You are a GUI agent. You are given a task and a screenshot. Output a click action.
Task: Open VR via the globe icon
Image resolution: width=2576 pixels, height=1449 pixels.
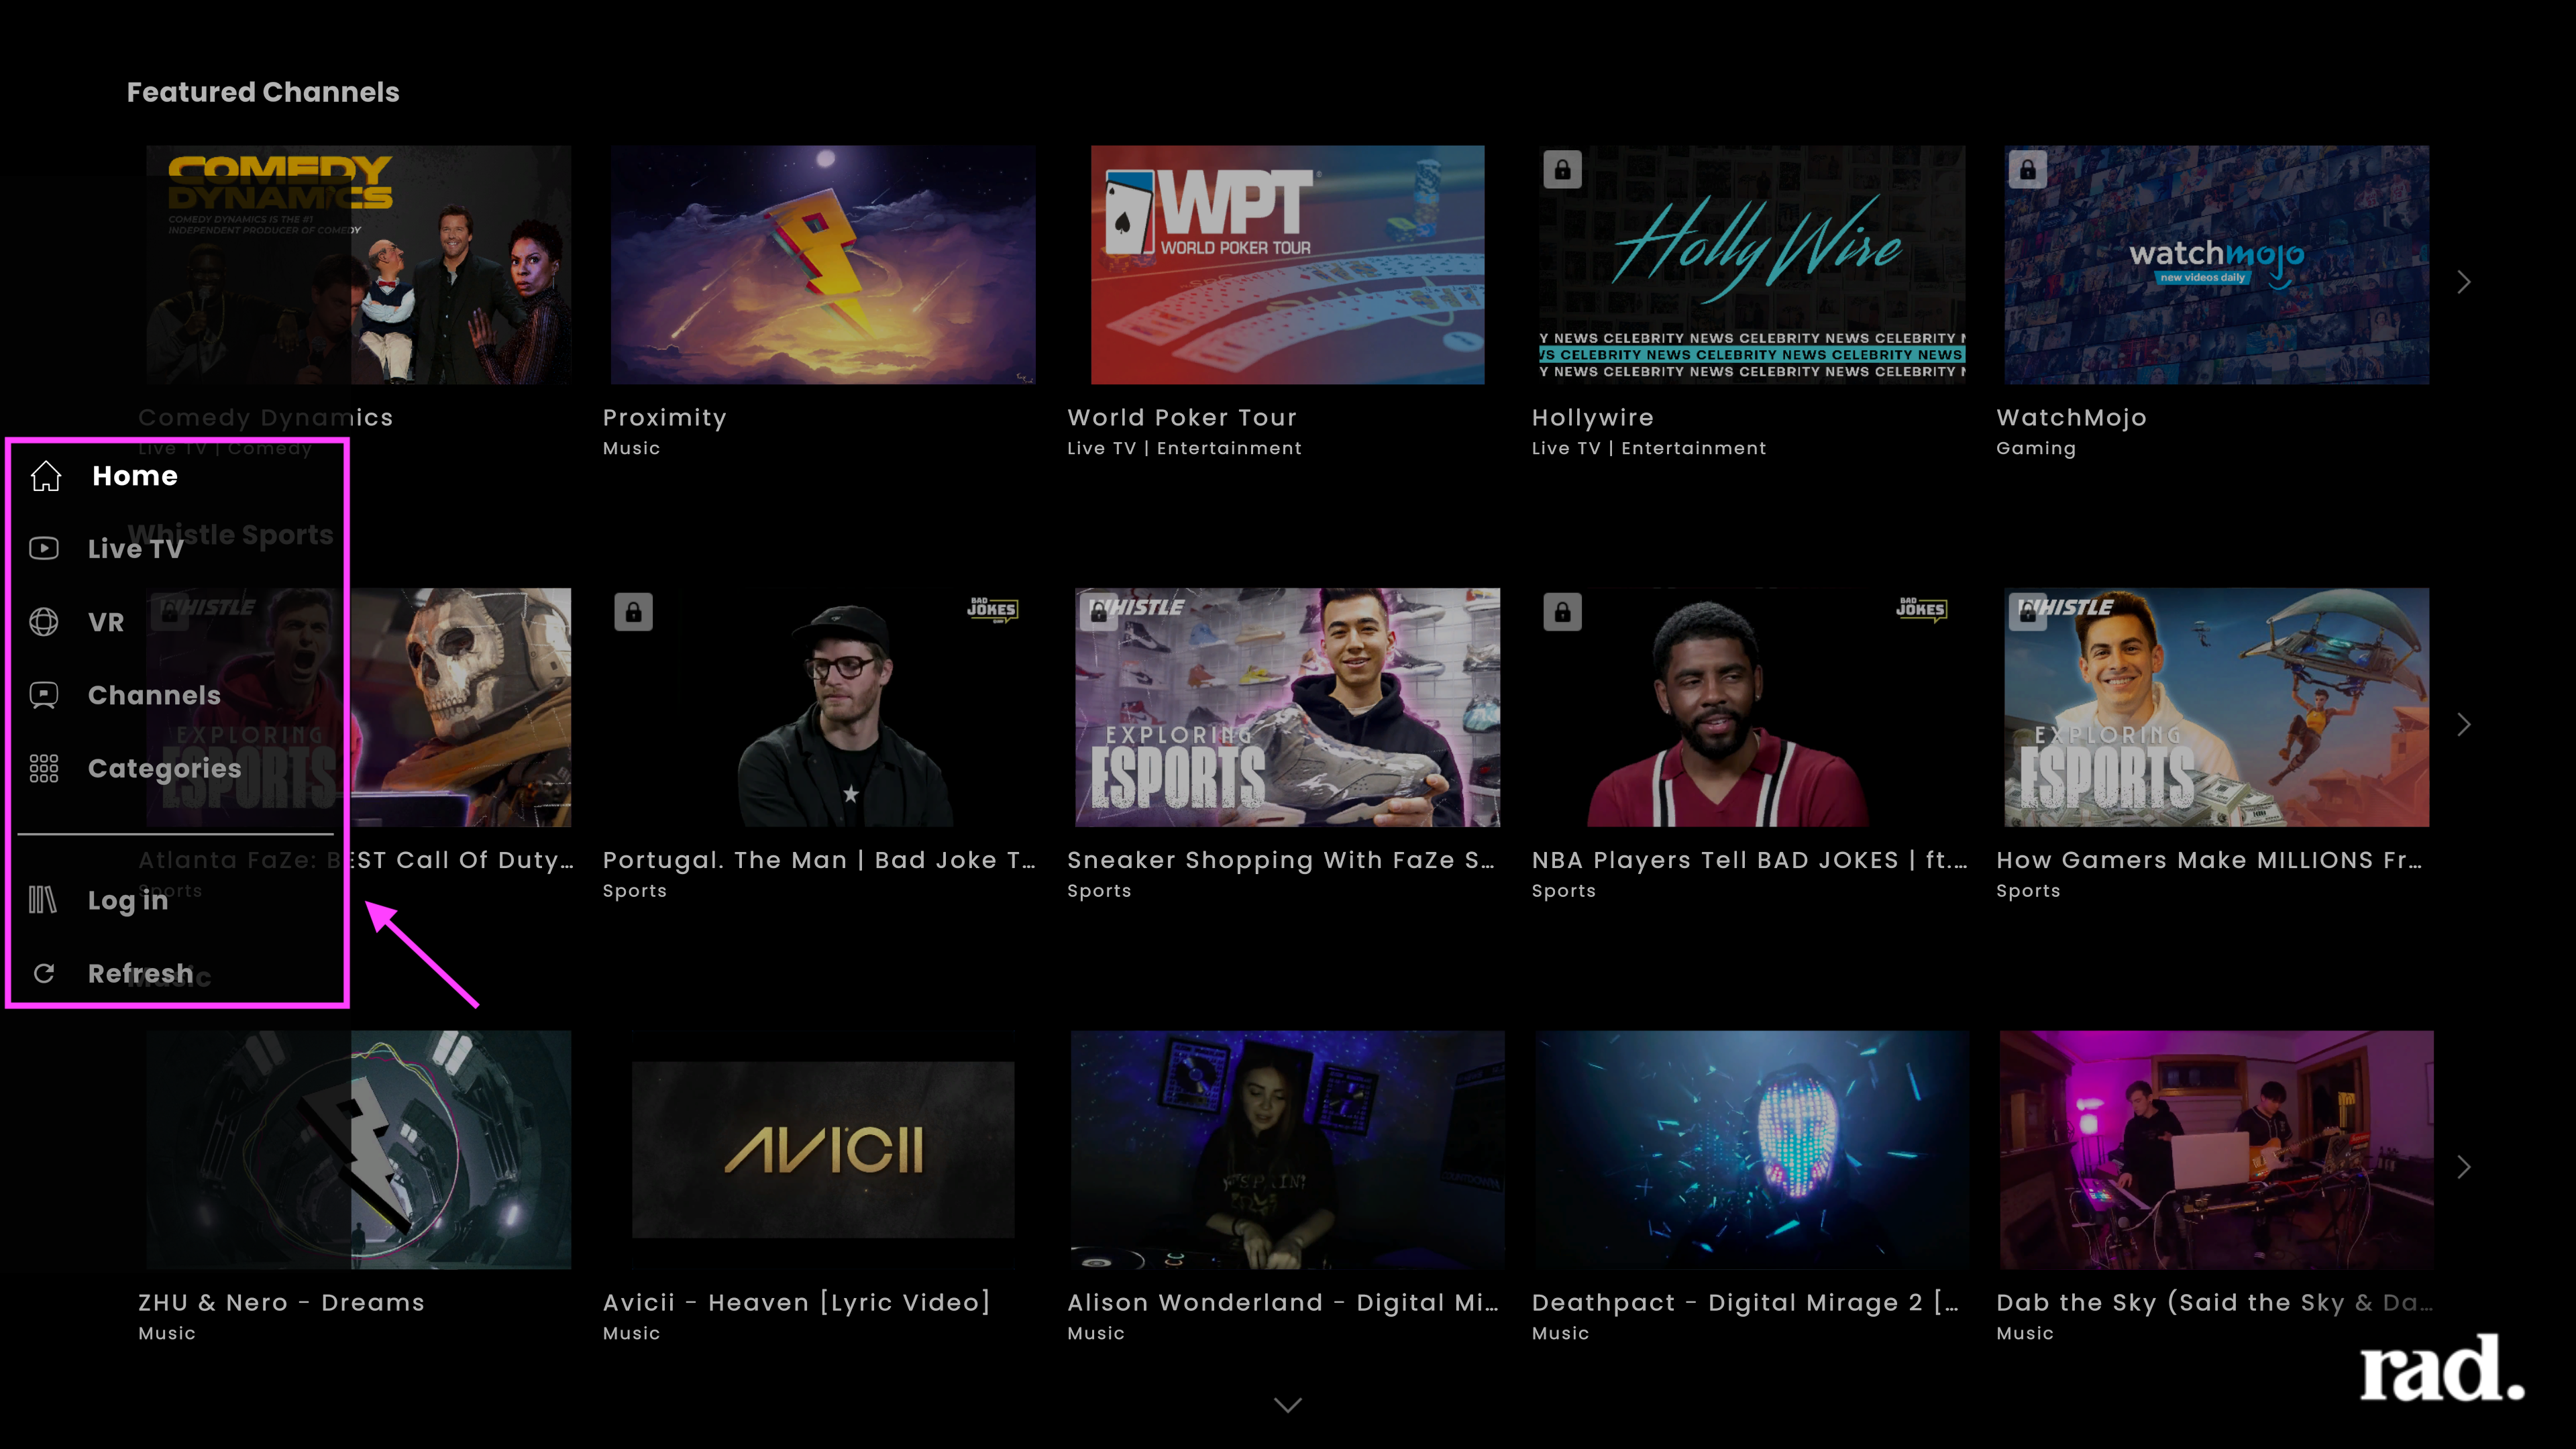click(x=44, y=622)
